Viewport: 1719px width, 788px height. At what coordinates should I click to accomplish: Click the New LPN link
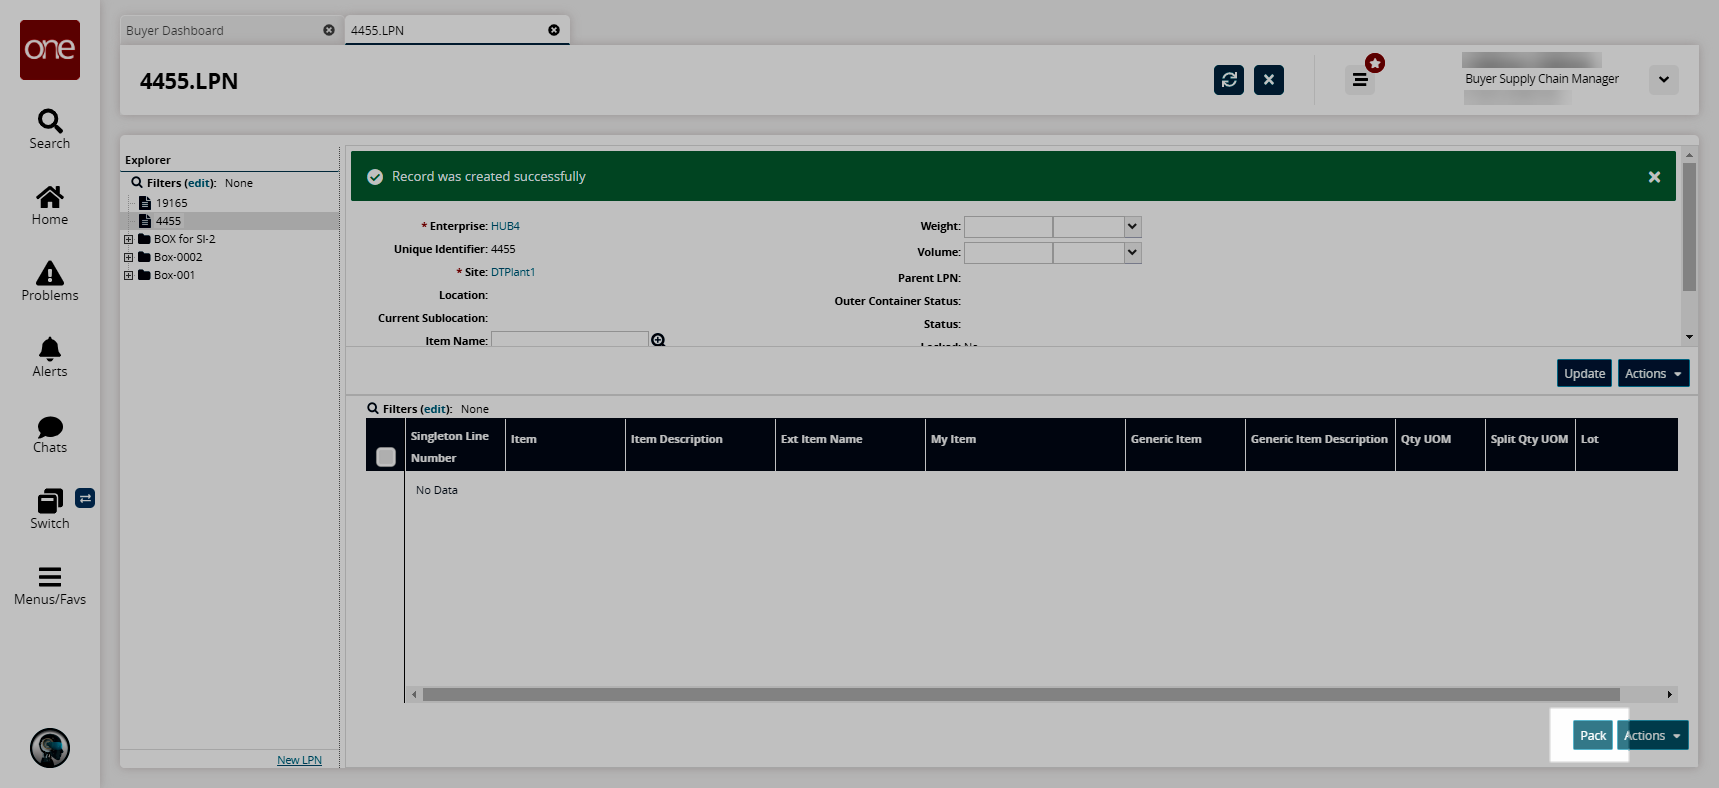[x=299, y=760]
